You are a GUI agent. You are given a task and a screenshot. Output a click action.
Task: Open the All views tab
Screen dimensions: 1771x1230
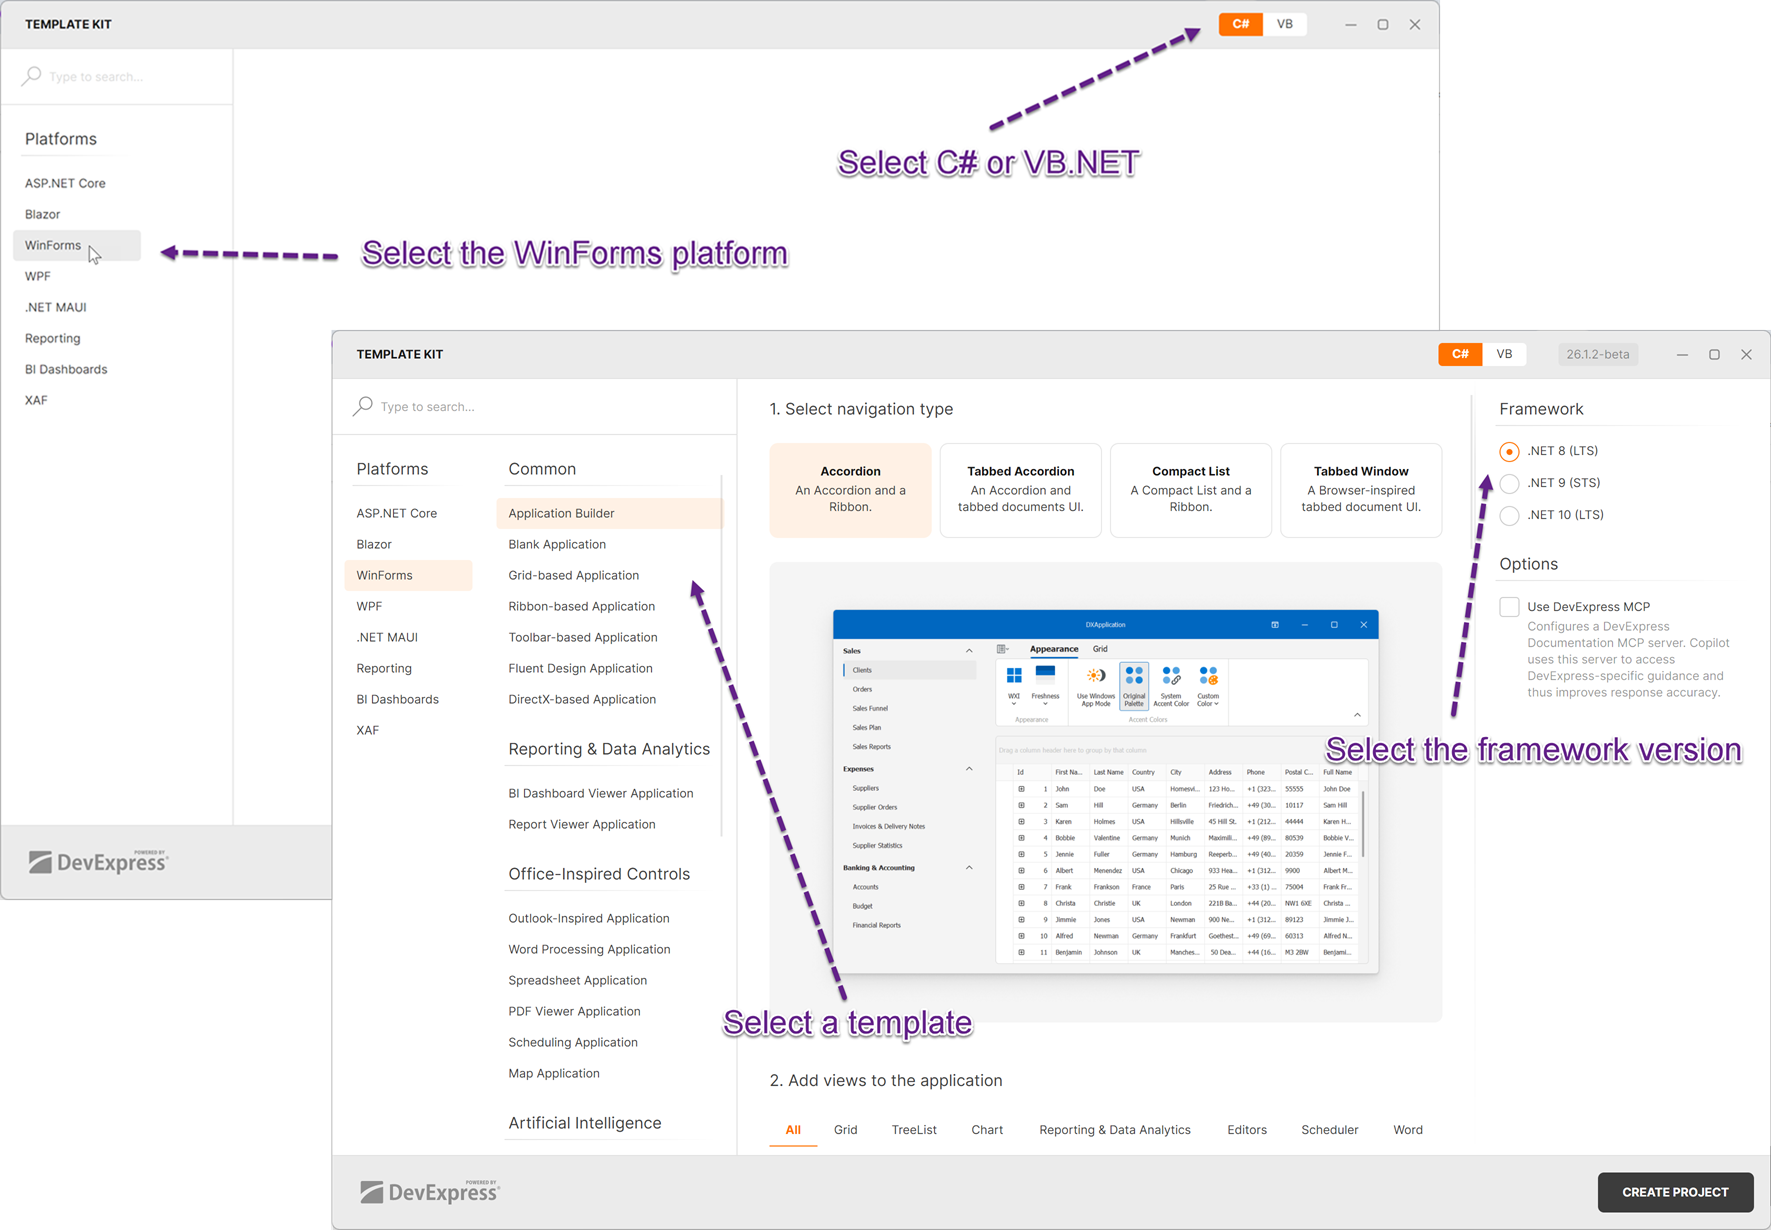point(793,1130)
